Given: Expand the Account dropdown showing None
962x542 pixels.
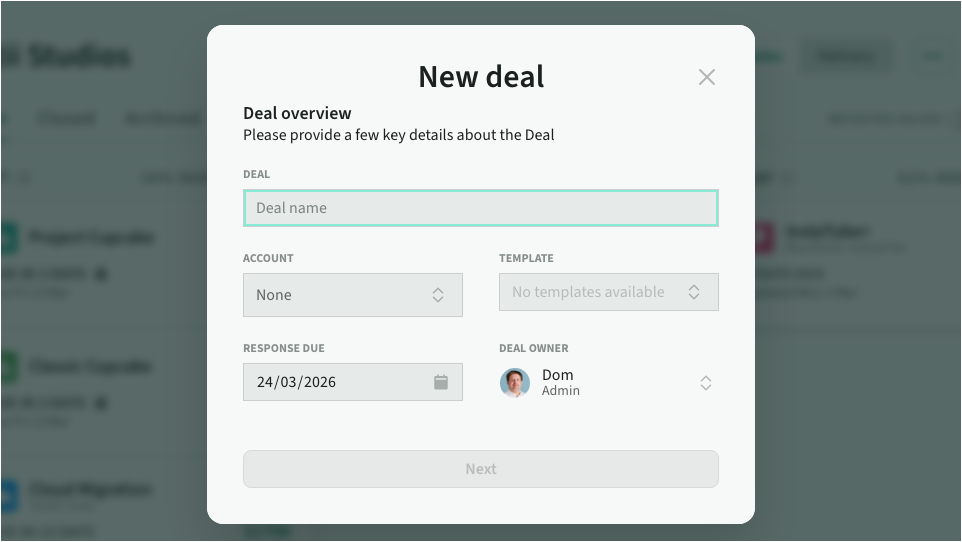Looking at the screenshot, I should [x=352, y=295].
